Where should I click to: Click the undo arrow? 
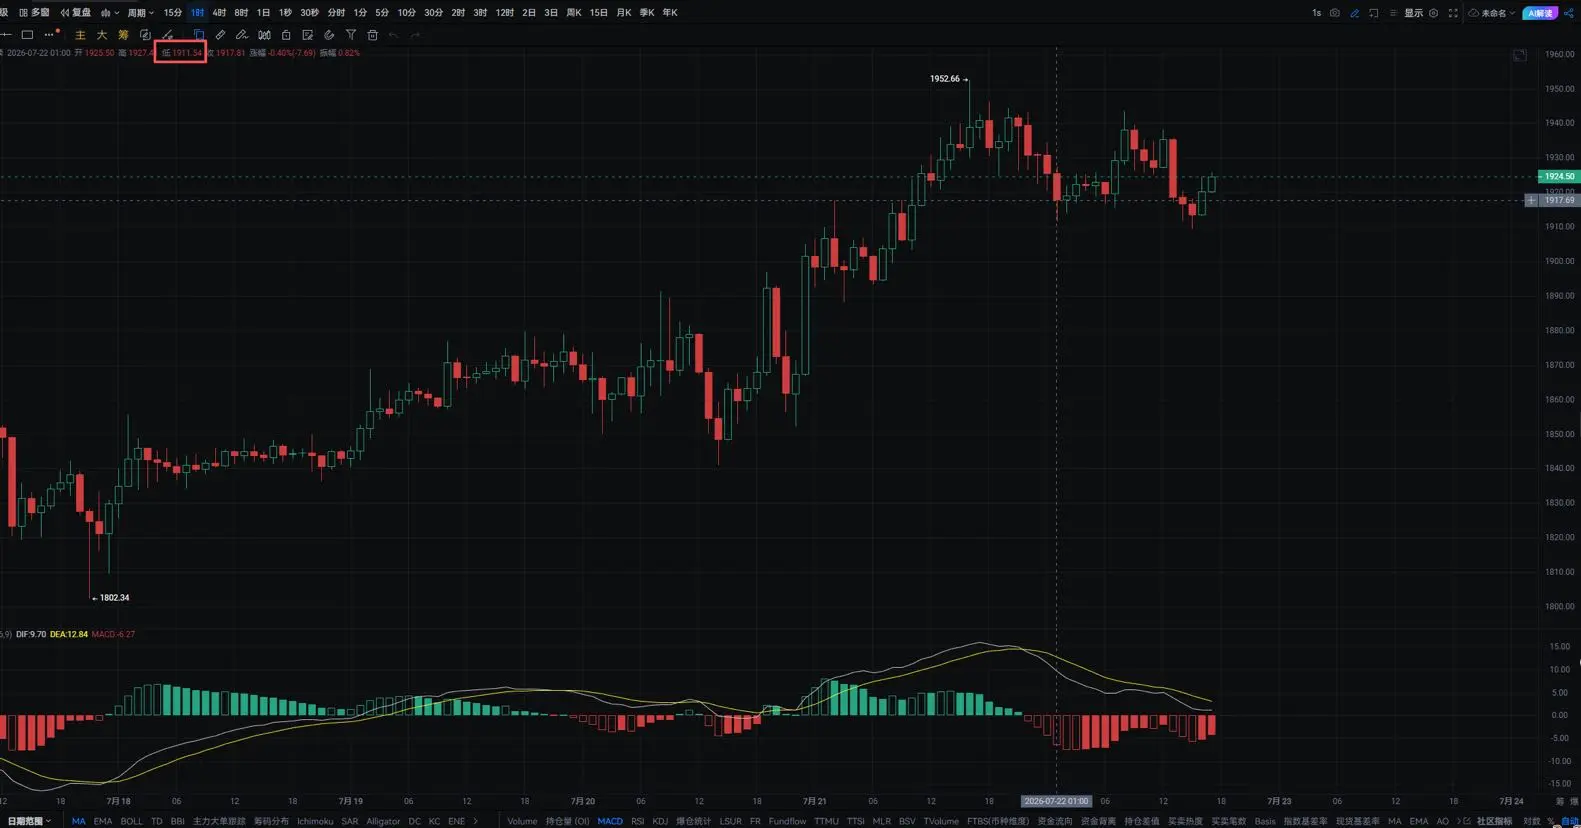point(394,35)
